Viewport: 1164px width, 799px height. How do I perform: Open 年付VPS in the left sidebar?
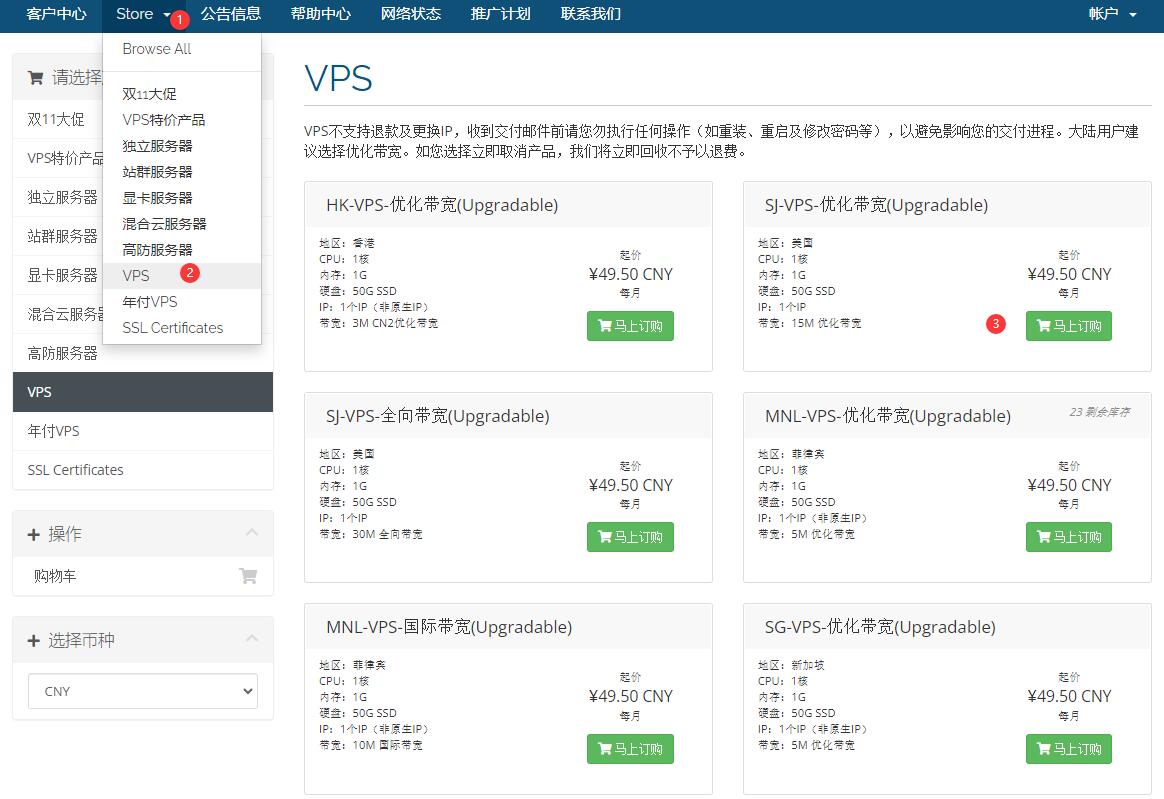(53, 431)
